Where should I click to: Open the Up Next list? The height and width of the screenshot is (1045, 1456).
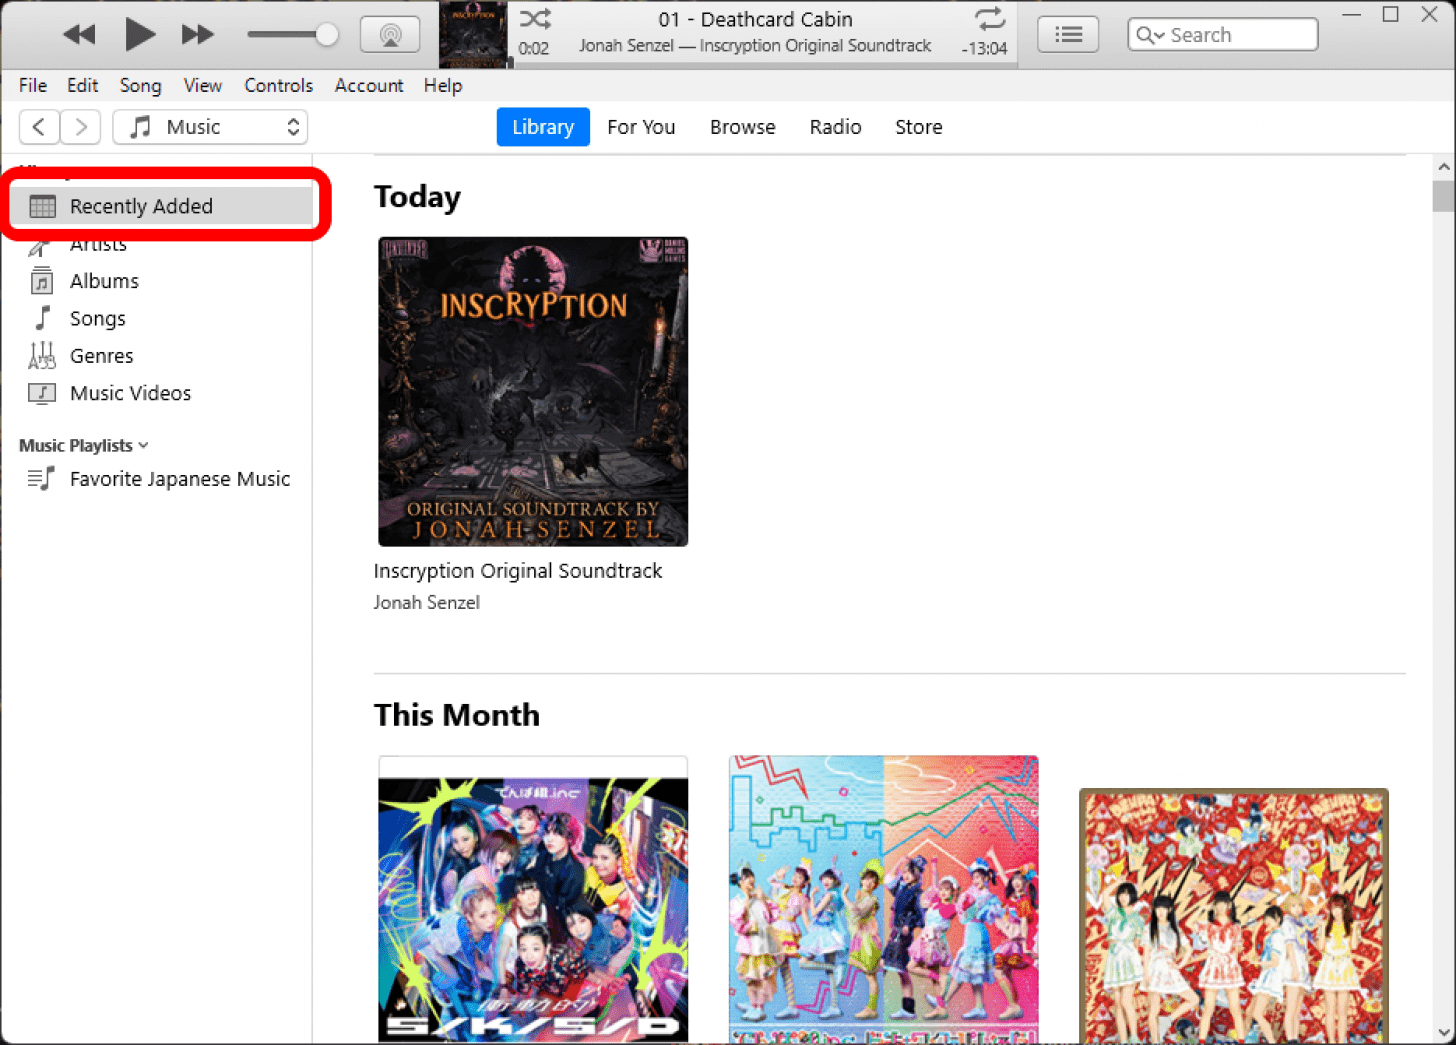click(x=1068, y=35)
